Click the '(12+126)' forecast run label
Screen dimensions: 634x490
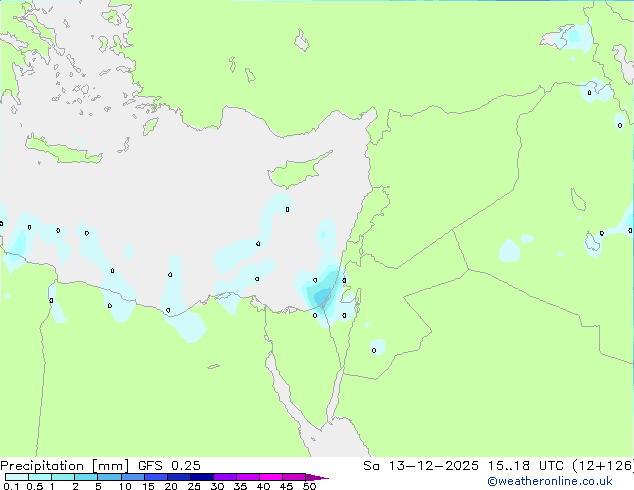603,466
